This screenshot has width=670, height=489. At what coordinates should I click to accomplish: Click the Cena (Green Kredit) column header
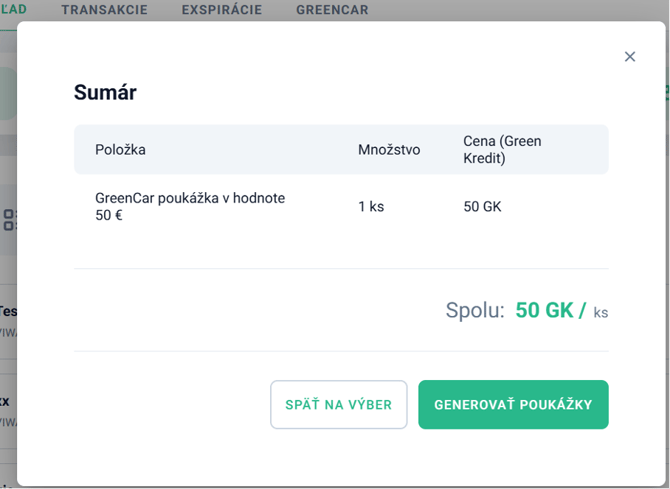[x=502, y=150]
